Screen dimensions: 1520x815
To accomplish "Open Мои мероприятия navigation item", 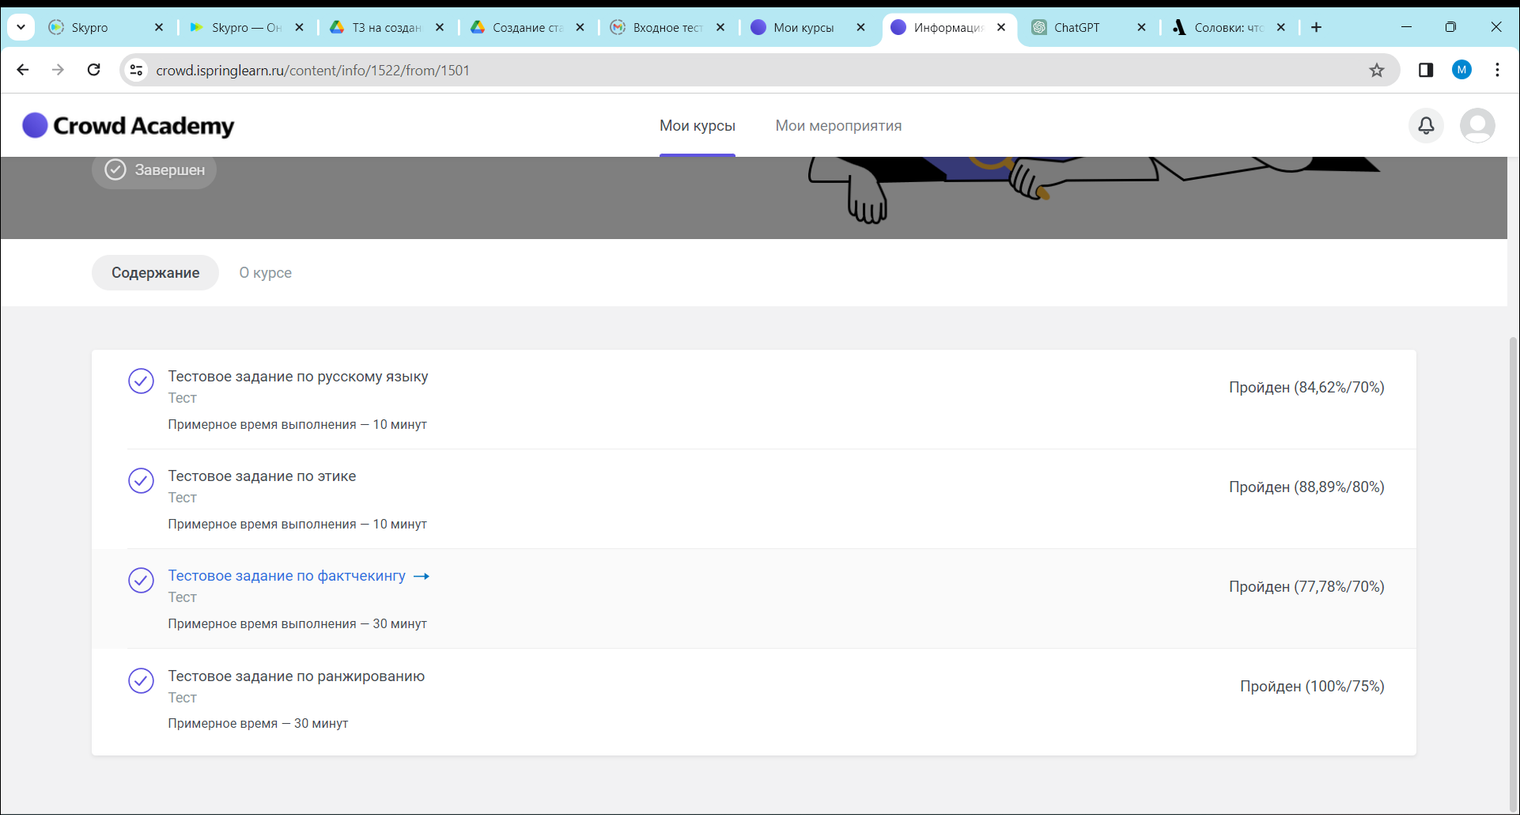I will pos(838,126).
